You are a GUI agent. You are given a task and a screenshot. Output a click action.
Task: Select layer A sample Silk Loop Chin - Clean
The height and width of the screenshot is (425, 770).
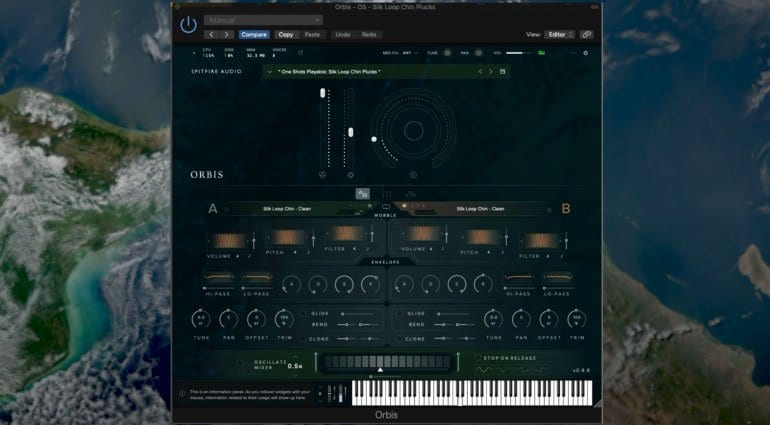pos(287,209)
